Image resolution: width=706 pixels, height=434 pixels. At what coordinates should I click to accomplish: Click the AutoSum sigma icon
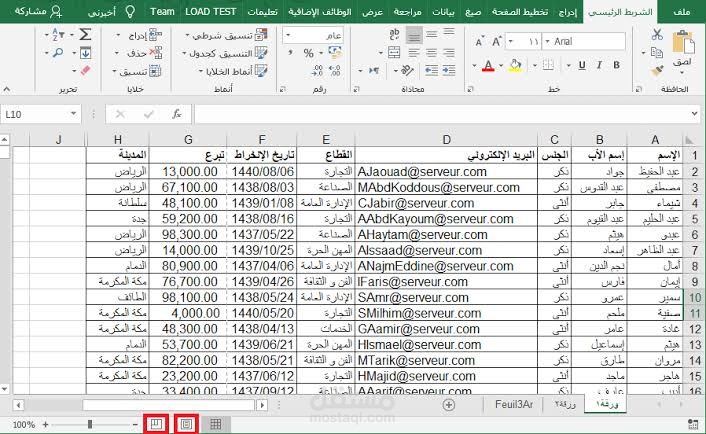pyautogui.click(x=85, y=34)
